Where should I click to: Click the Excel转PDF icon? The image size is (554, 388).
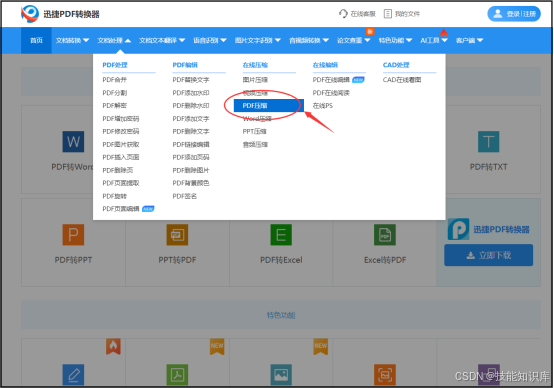385,235
